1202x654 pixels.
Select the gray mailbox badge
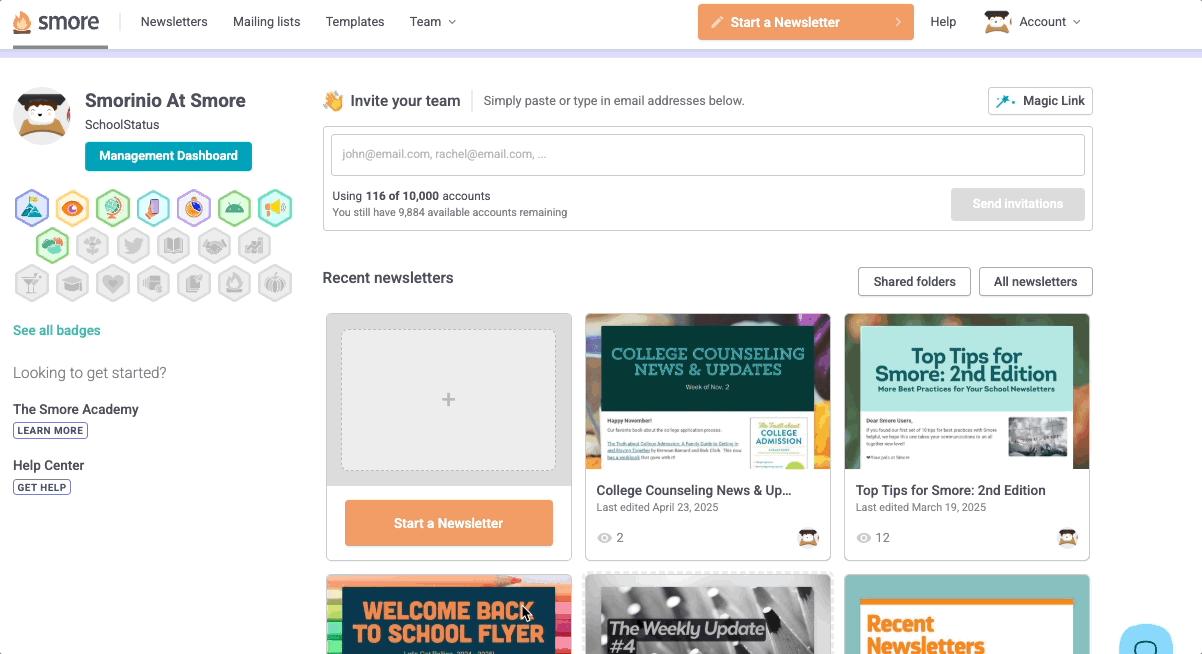[x=153, y=283]
